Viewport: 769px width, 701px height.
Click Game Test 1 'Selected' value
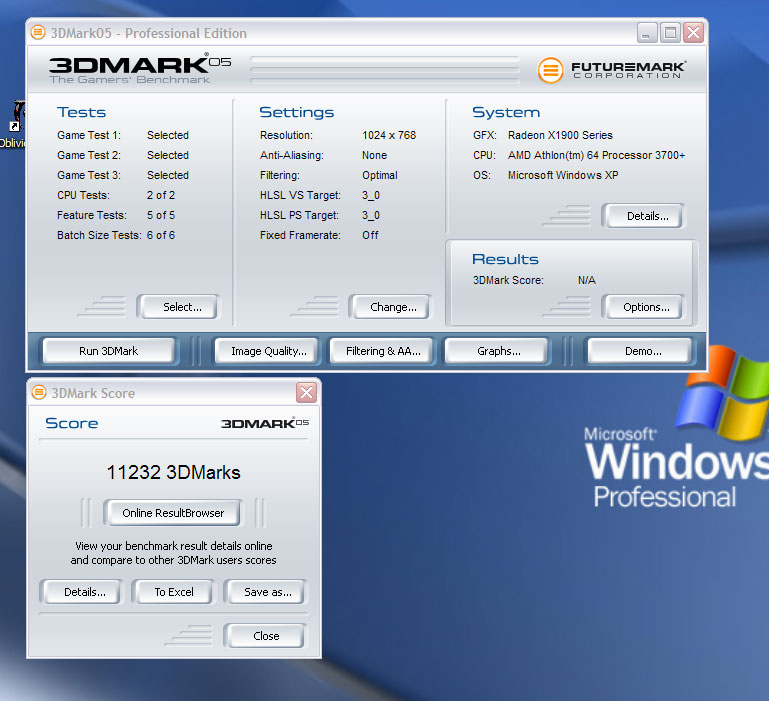click(168, 135)
